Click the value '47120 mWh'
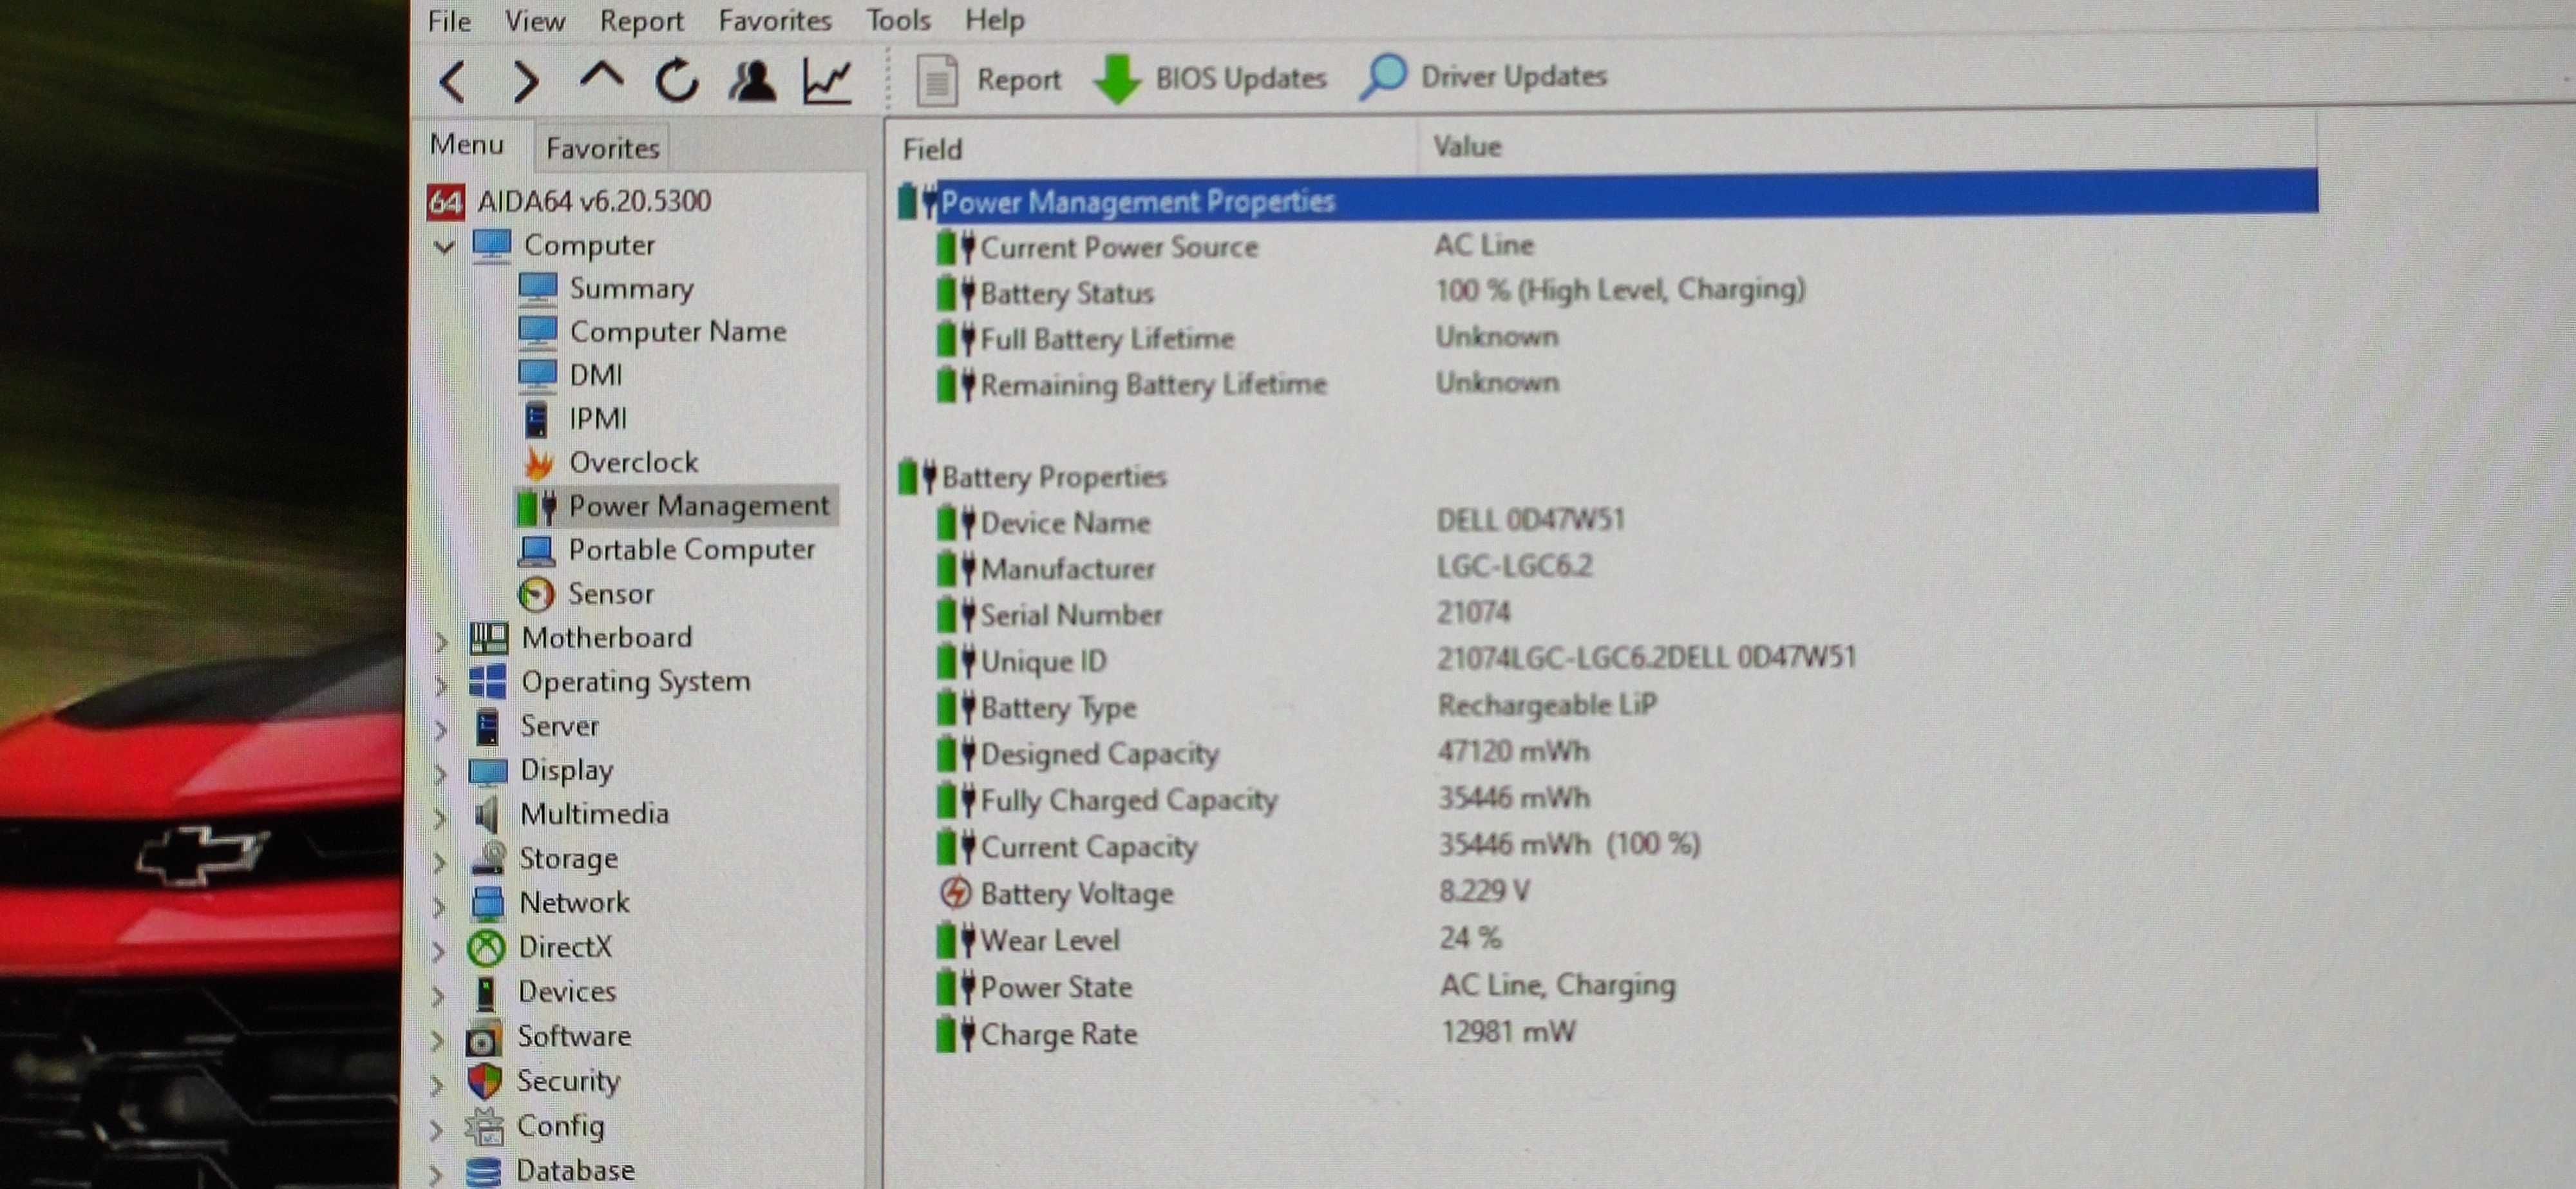Screen dimensions: 2576x1189 [1513, 751]
